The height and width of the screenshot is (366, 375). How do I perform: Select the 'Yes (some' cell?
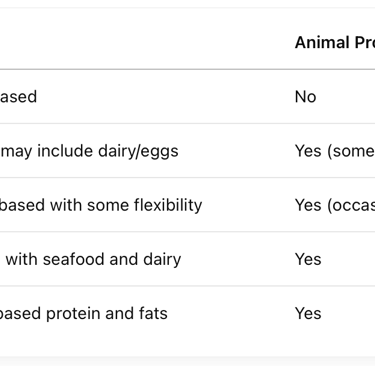(335, 151)
